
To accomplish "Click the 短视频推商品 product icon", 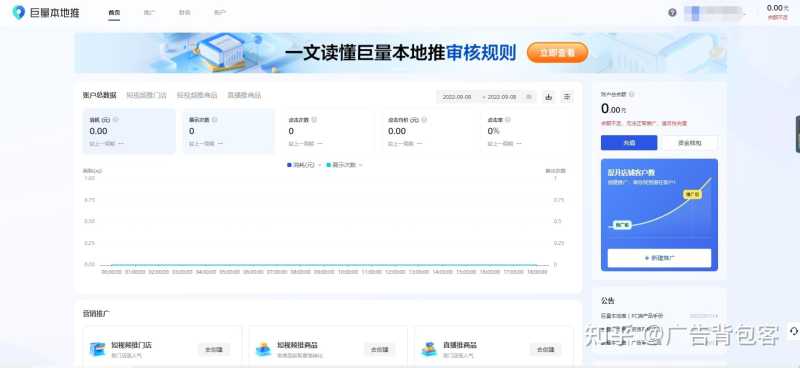I will 263,349.
